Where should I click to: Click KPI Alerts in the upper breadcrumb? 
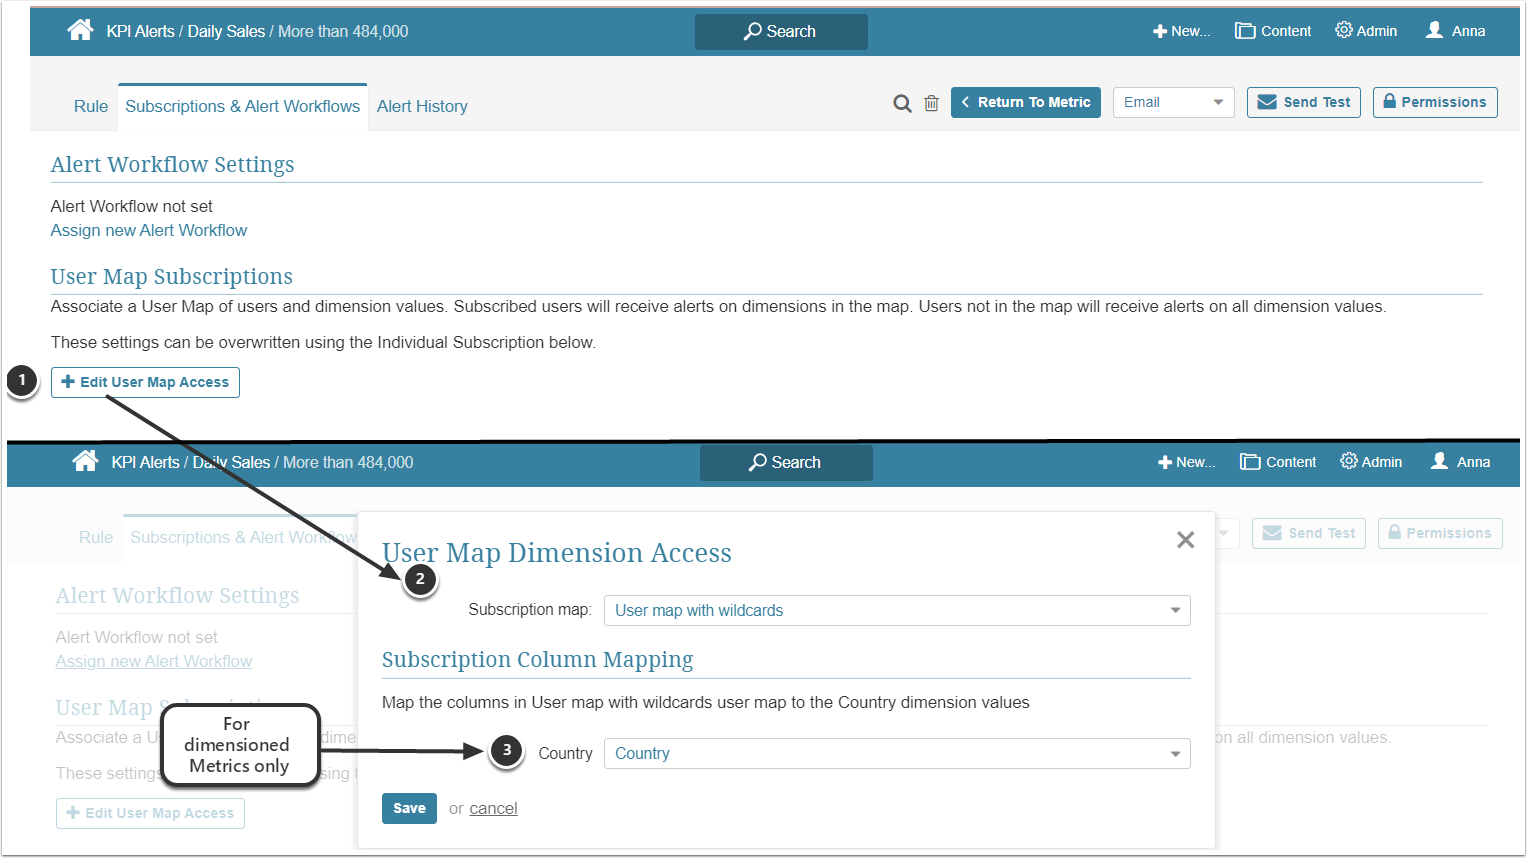(x=141, y=32)
